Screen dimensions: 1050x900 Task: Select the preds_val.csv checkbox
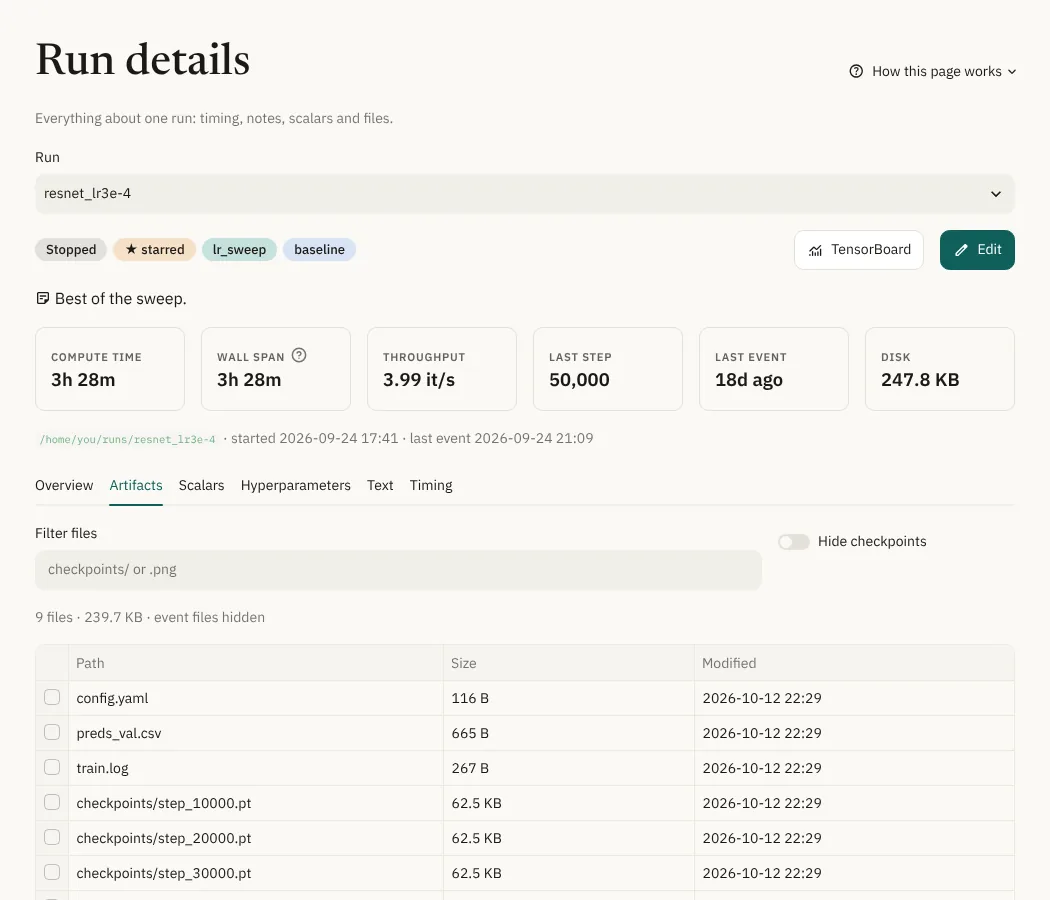coord(52,732)
